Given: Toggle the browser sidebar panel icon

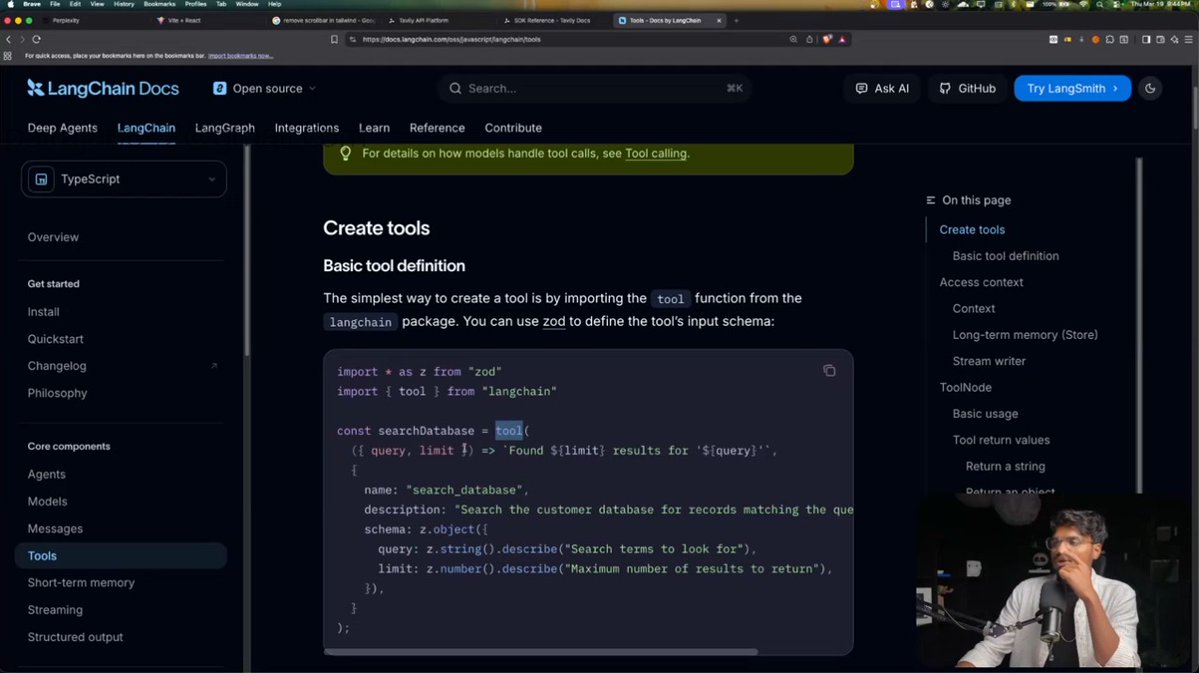Looking at the screenshot, I should click(x=1145, y=39).
